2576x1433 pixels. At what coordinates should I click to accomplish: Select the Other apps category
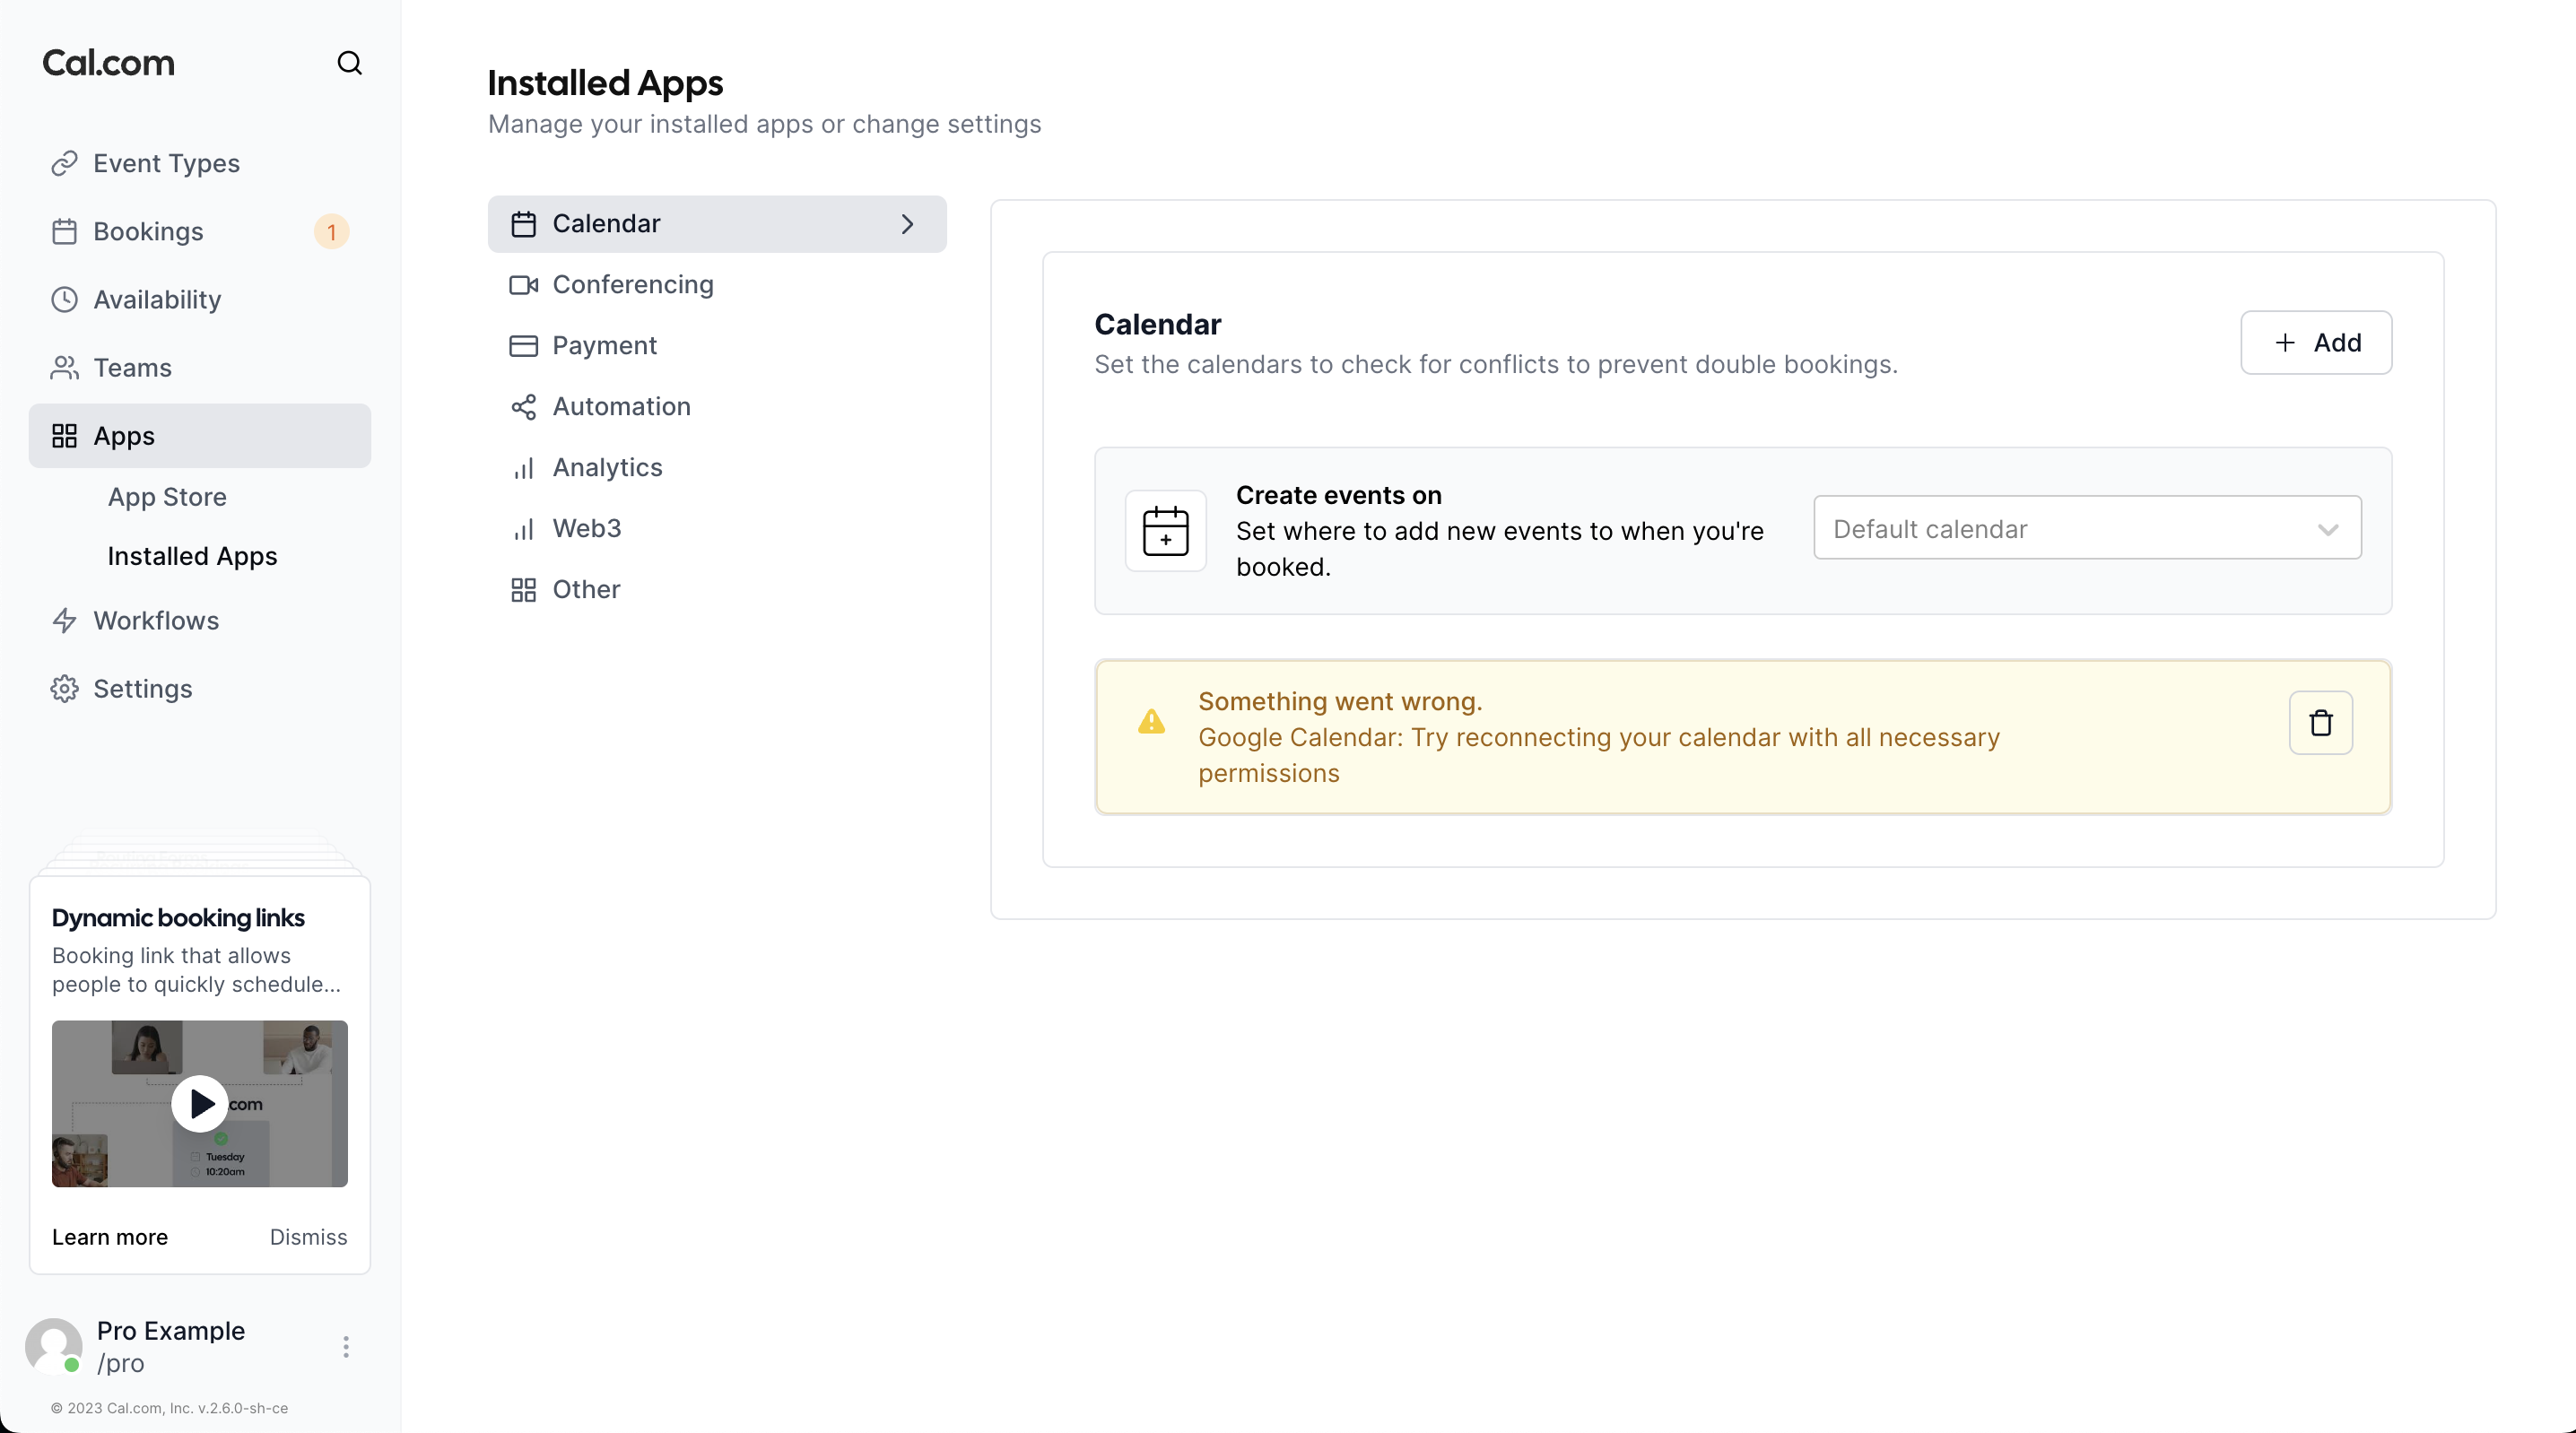point(586,590)
